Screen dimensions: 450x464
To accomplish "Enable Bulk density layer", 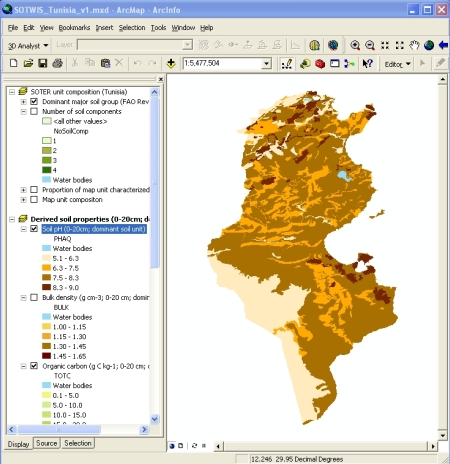I will pyautogui.click(x=34, y=297).
